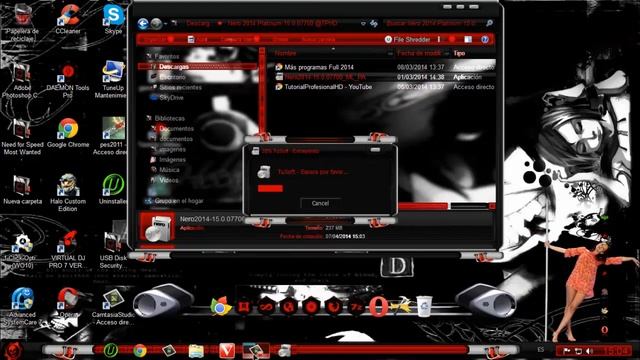This screenshot has height=360, width=640.
Task: Click the Descargas breadcrumb in address bar
Action: point(198,24)
